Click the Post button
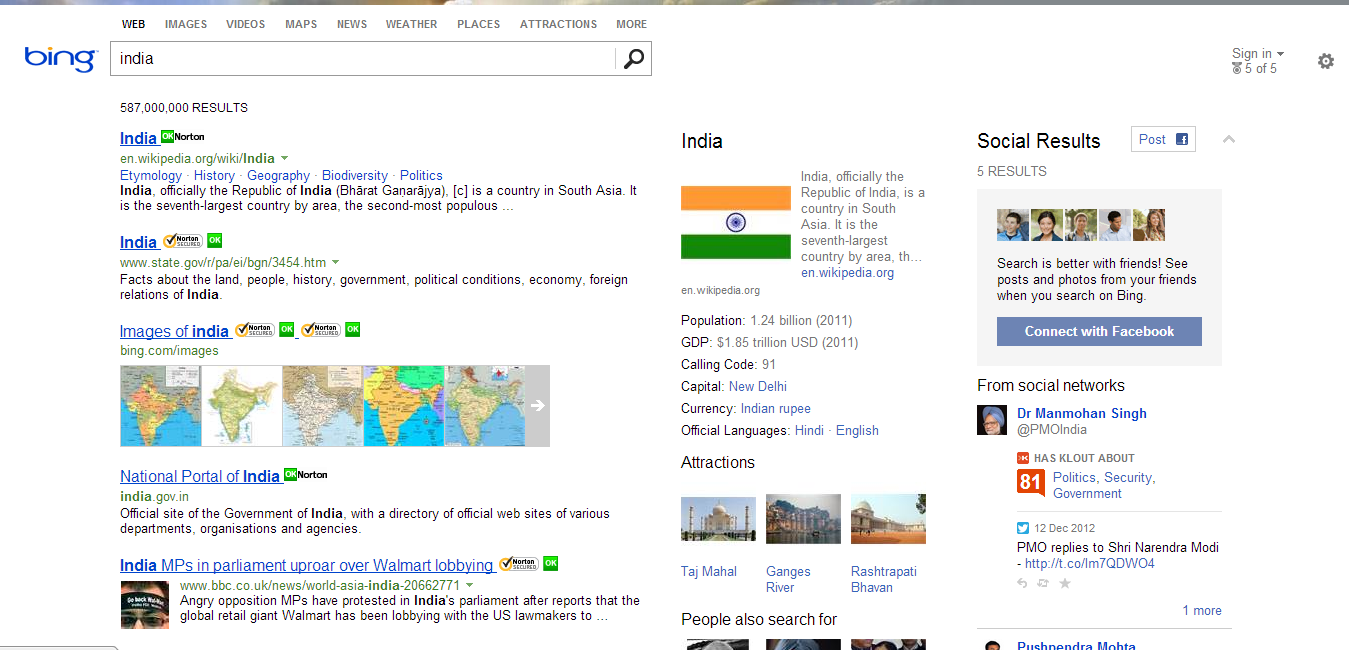Viewport: 1349px width, 650px height. [1163, 140]
